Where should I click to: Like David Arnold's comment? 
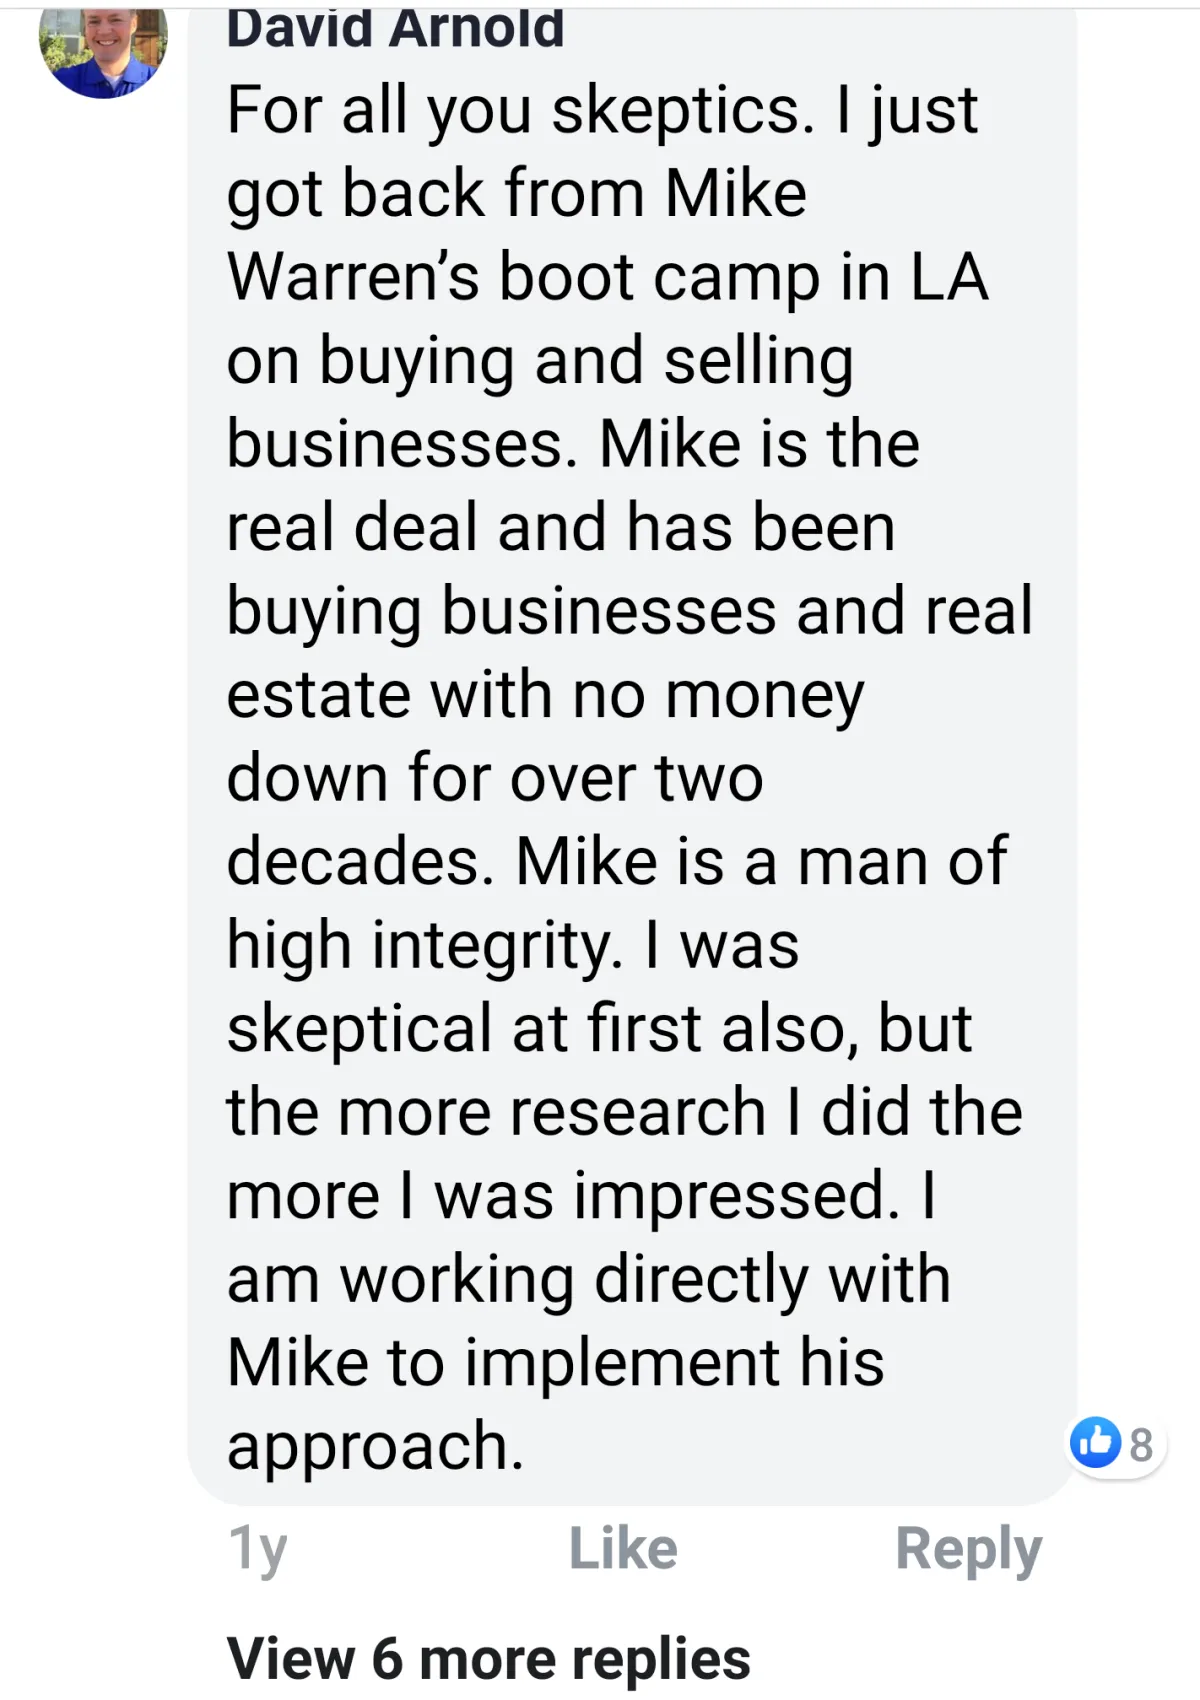click(x=623, y=1549)
